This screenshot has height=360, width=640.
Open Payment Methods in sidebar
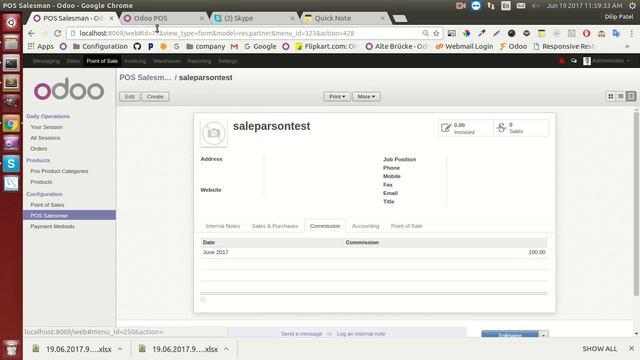point(53,227)
